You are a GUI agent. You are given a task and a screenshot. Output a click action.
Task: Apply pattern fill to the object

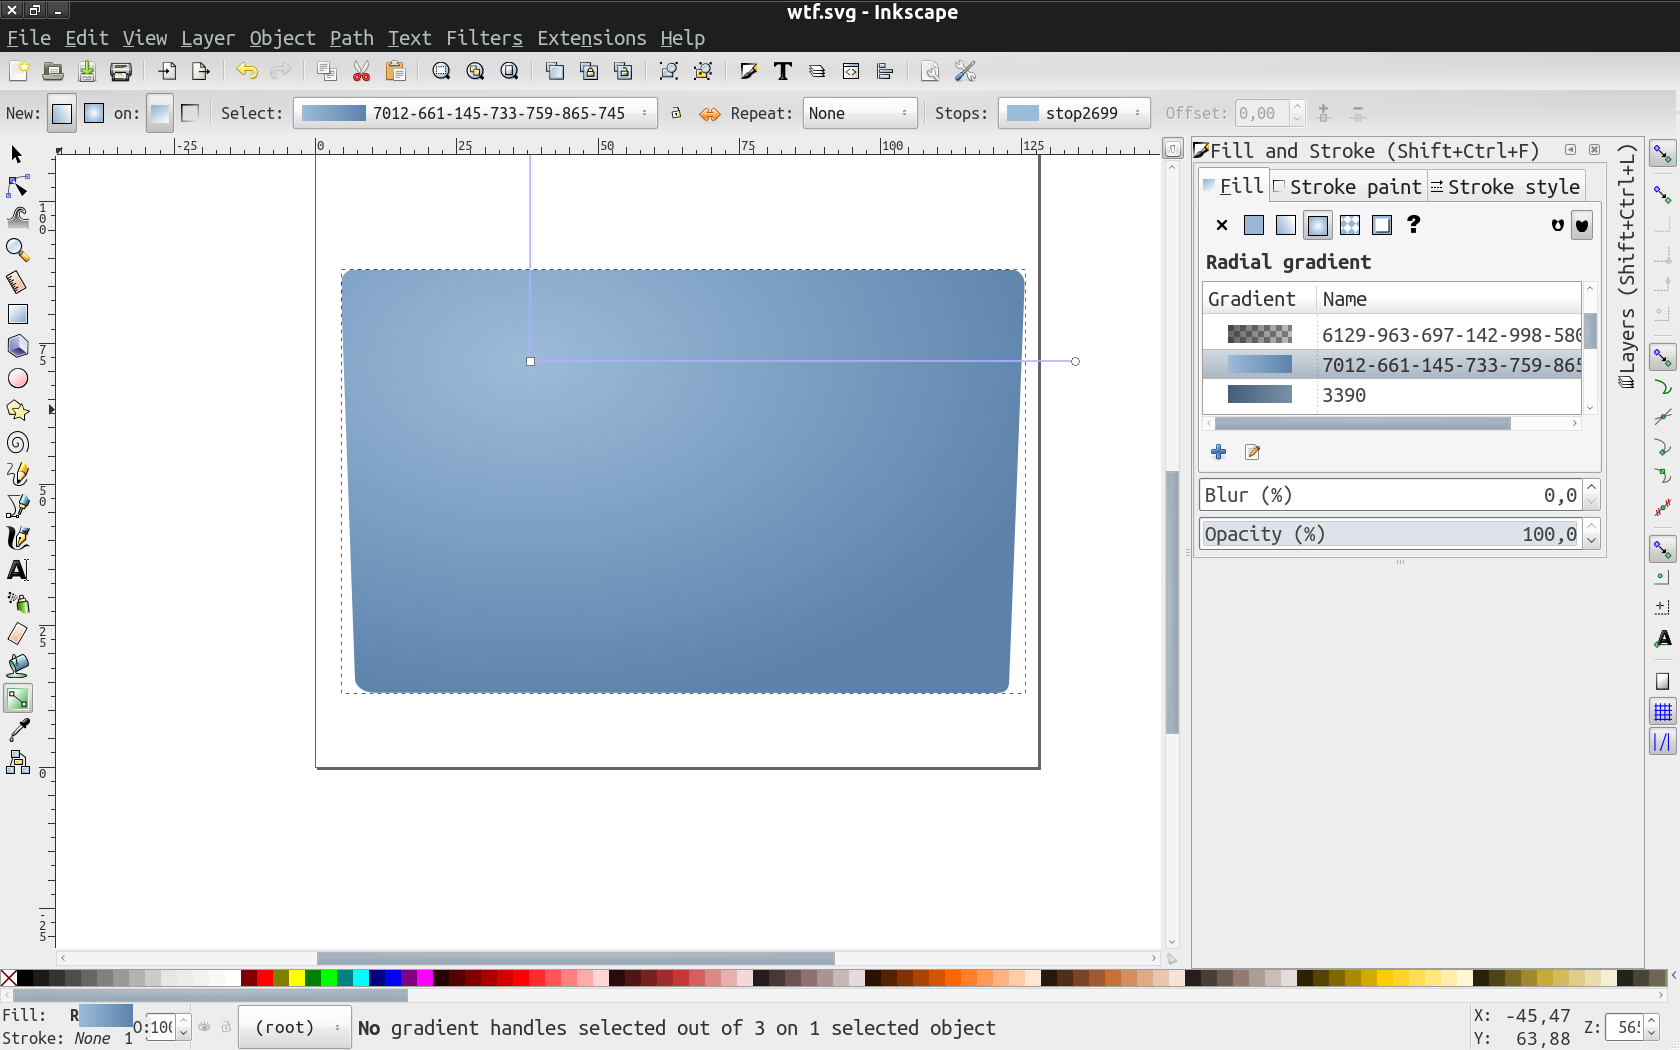click(x=1349, y=225)
